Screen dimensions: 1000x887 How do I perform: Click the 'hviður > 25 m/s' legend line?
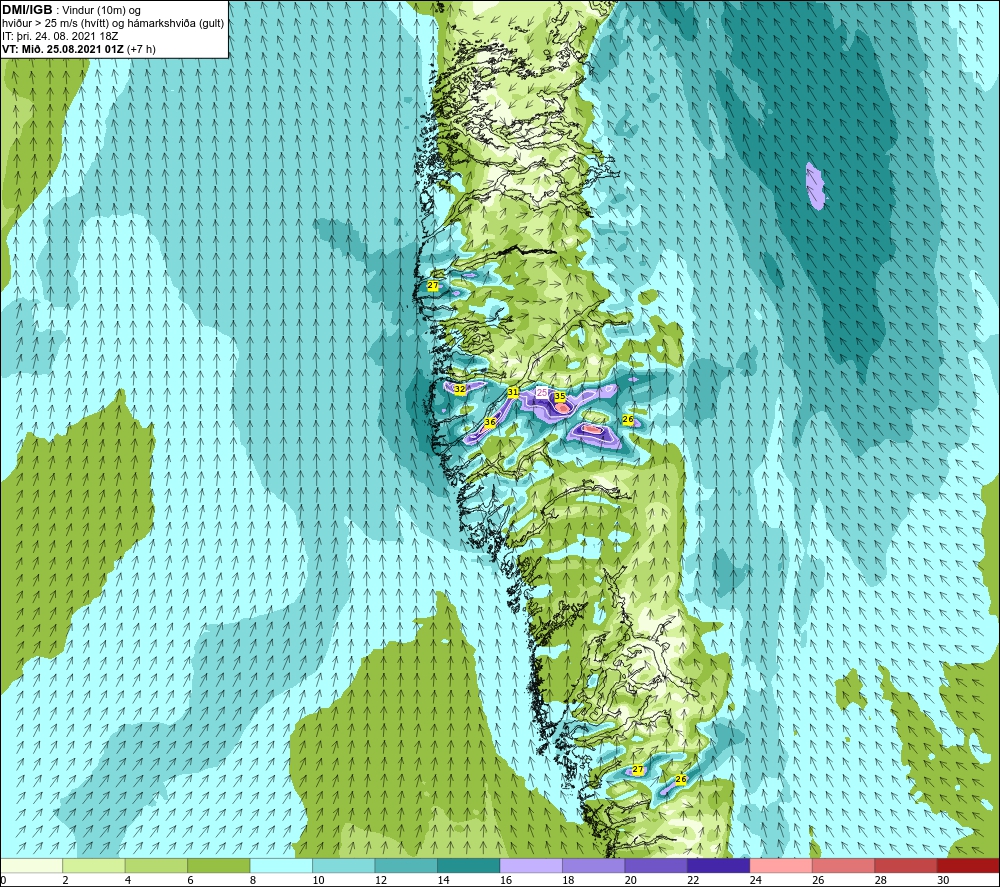113,24
